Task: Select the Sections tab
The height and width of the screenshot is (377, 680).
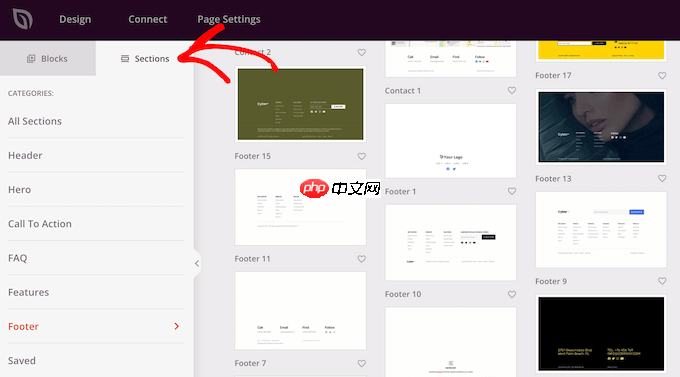Action: click(x=145, y=59)
